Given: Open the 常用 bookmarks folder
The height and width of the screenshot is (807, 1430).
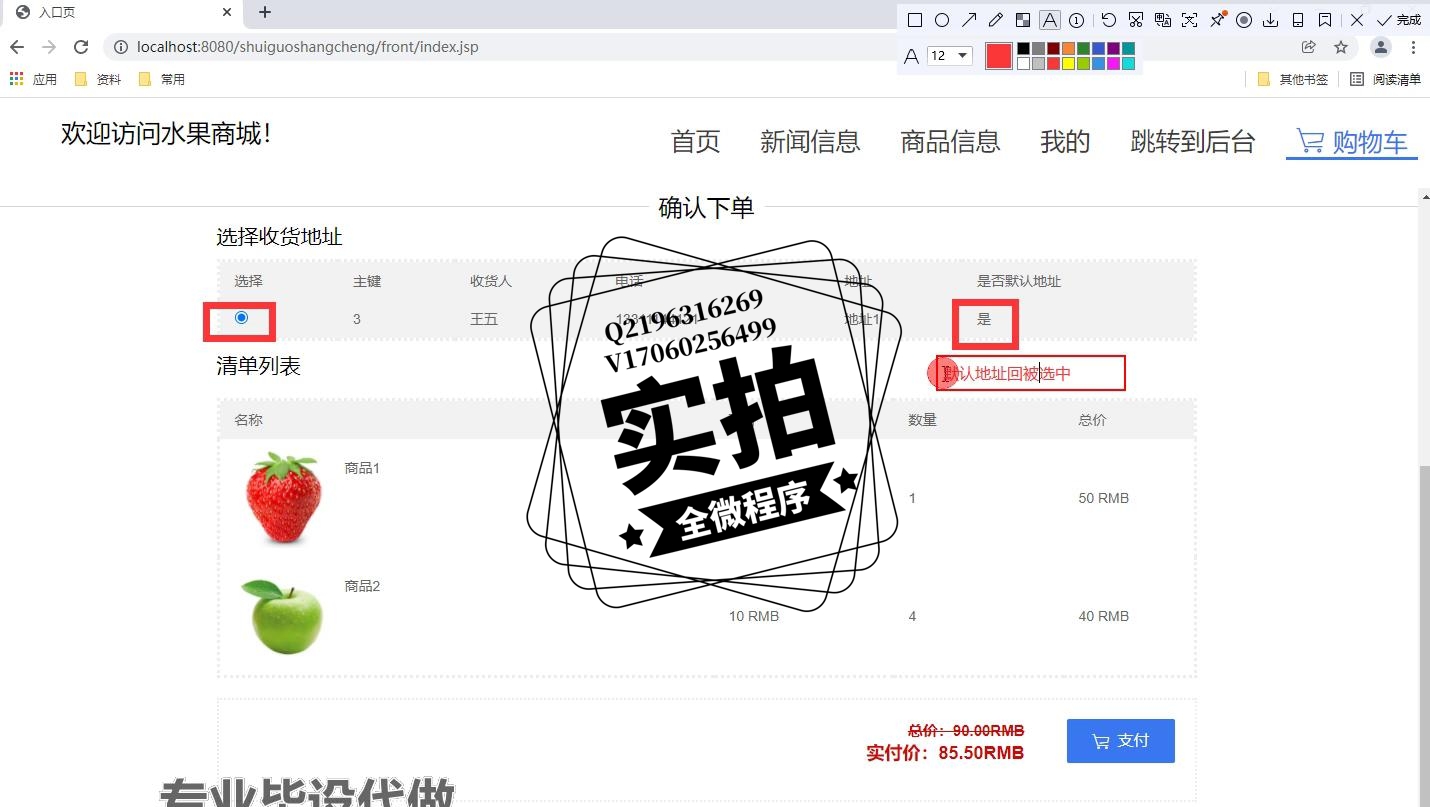Looking at the screenshot, I should click(162, 79).
